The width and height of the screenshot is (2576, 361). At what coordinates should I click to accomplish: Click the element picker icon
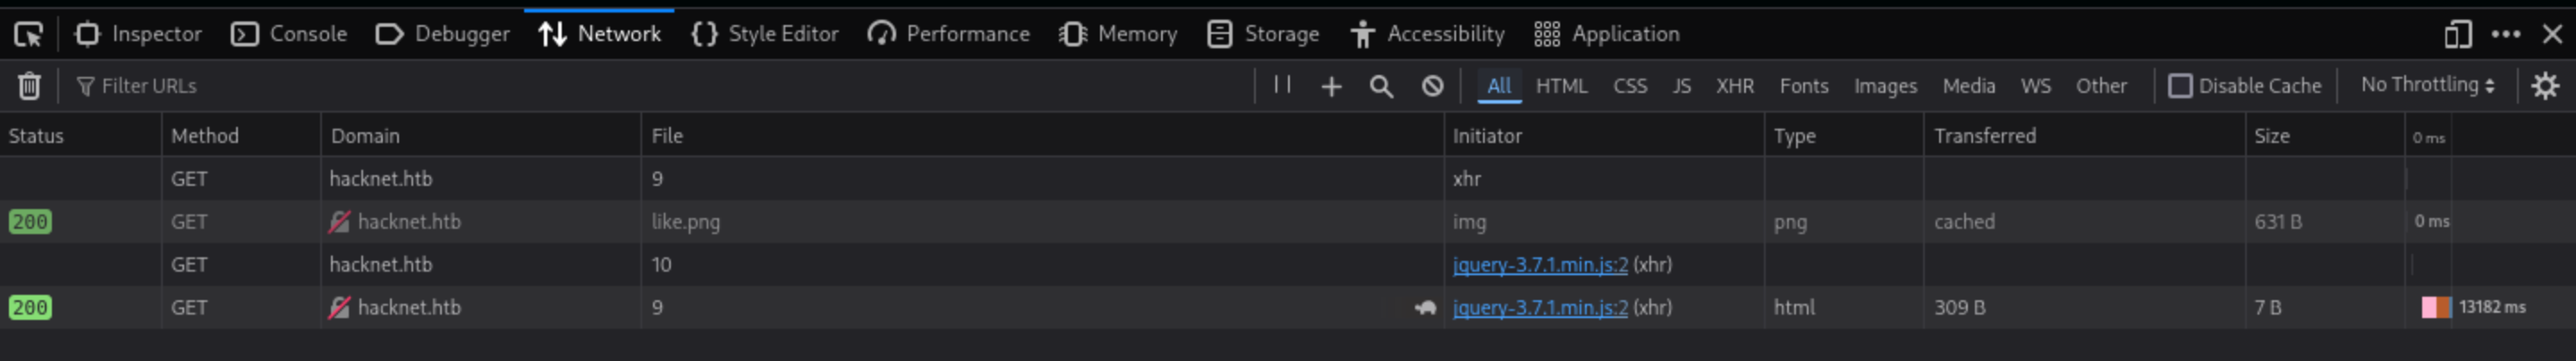click(x=28, y=35)
